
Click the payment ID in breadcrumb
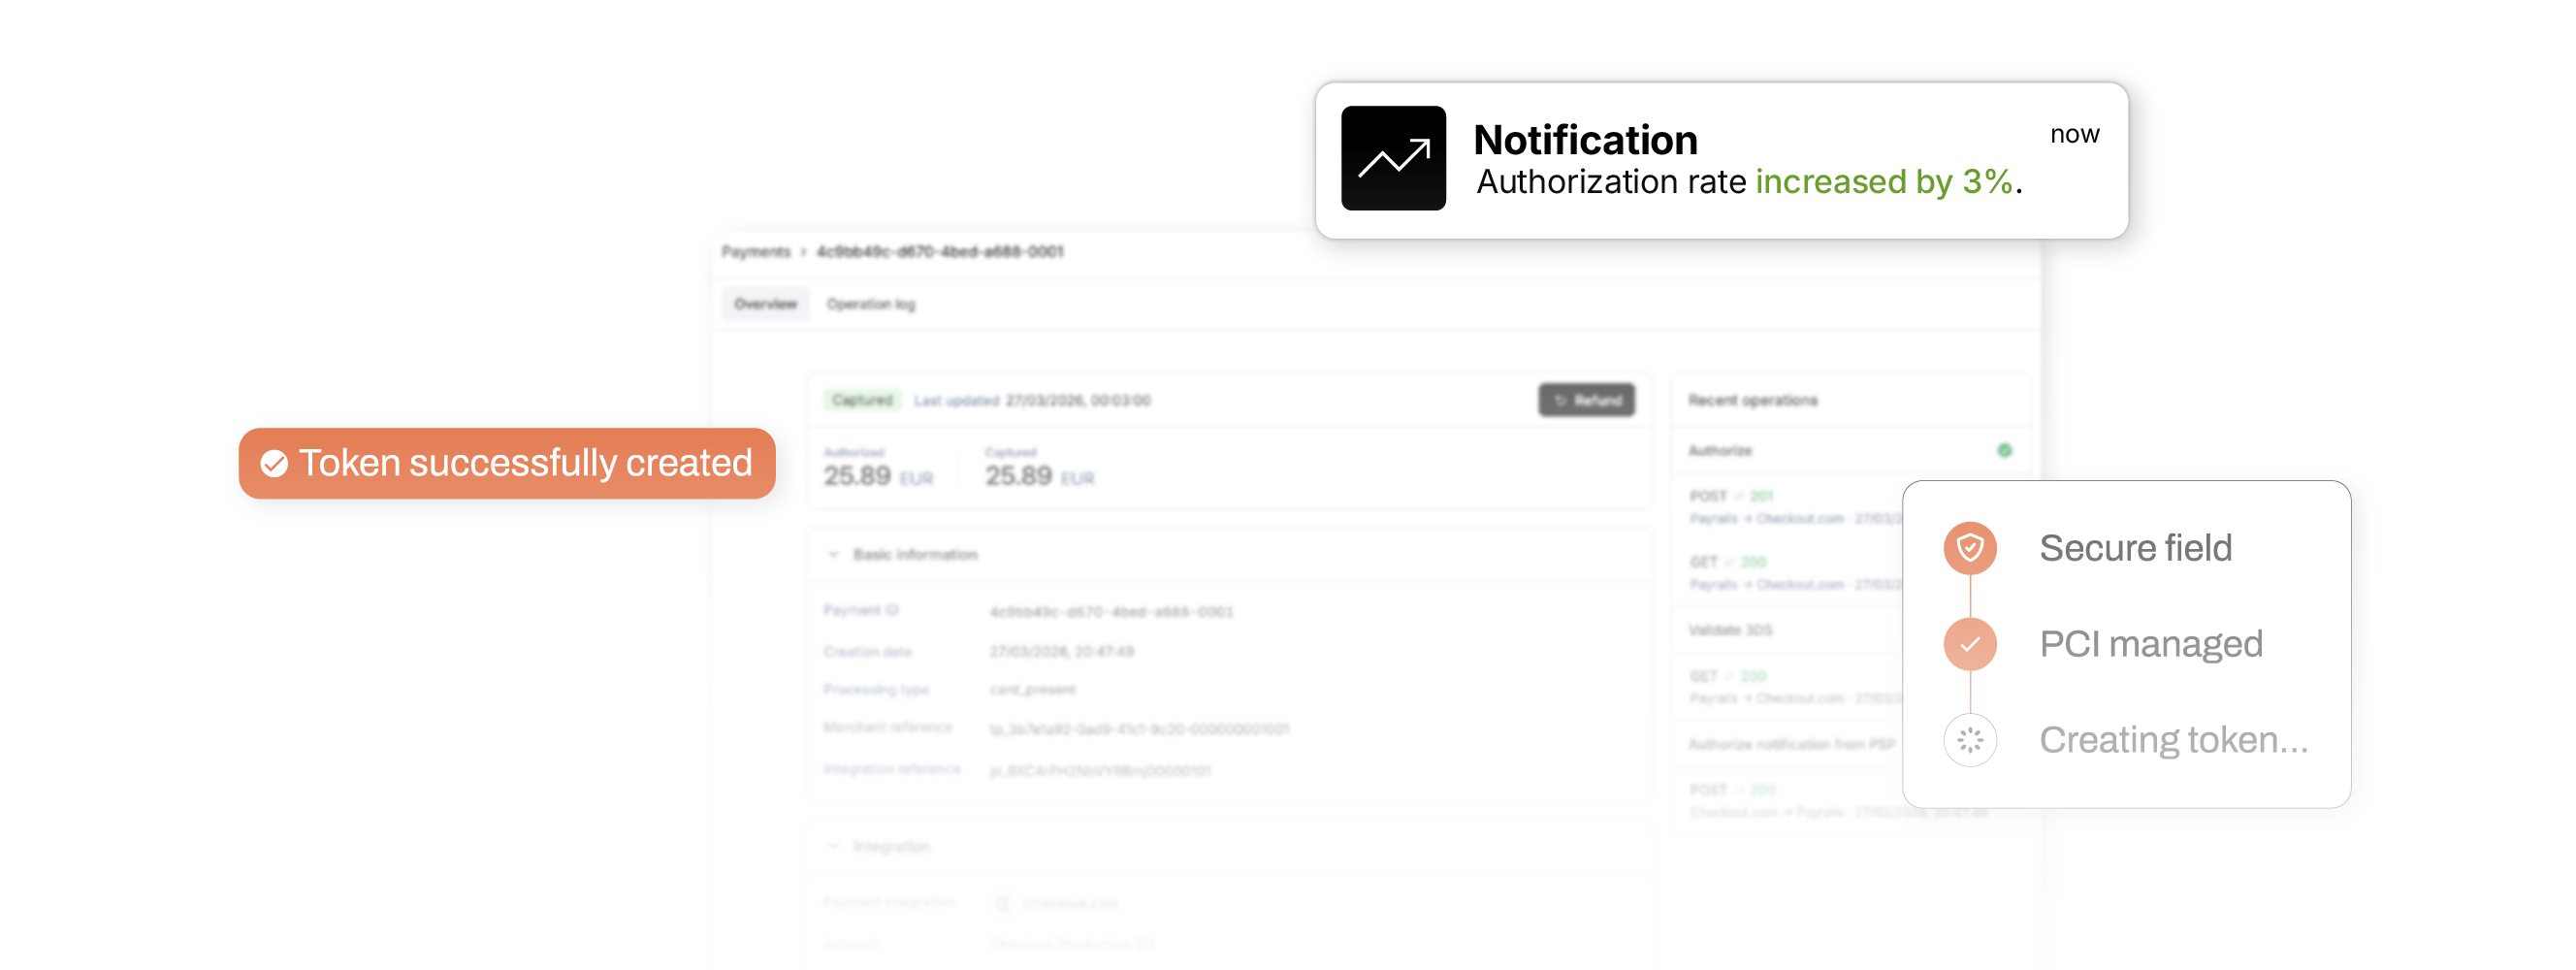coord(940,252)
